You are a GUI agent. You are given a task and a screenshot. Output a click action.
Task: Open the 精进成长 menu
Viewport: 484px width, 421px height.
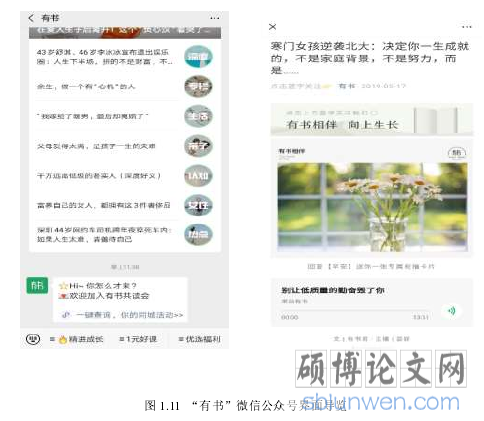(x=76, y=339)
